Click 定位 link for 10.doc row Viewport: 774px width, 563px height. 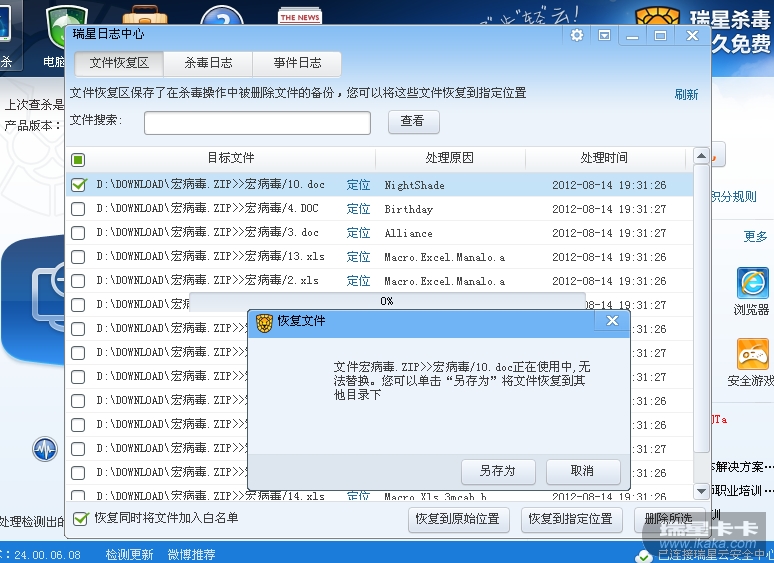pyautogui.click(x=358, y=185)
